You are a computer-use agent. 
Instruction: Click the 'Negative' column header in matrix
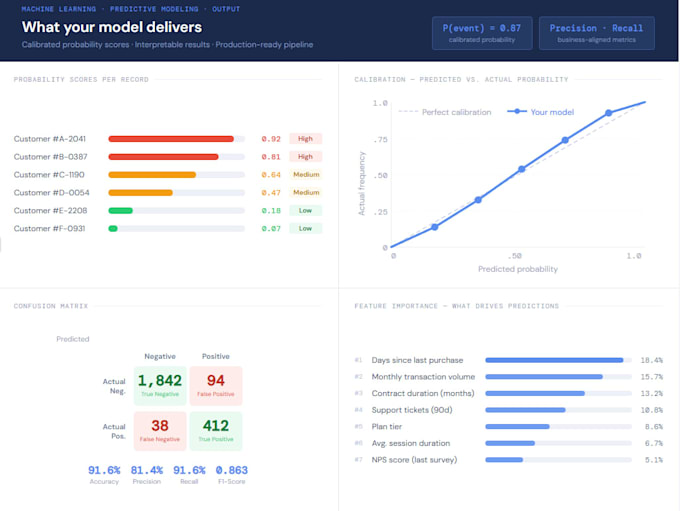pyautogui.click(x=160, y=357)
